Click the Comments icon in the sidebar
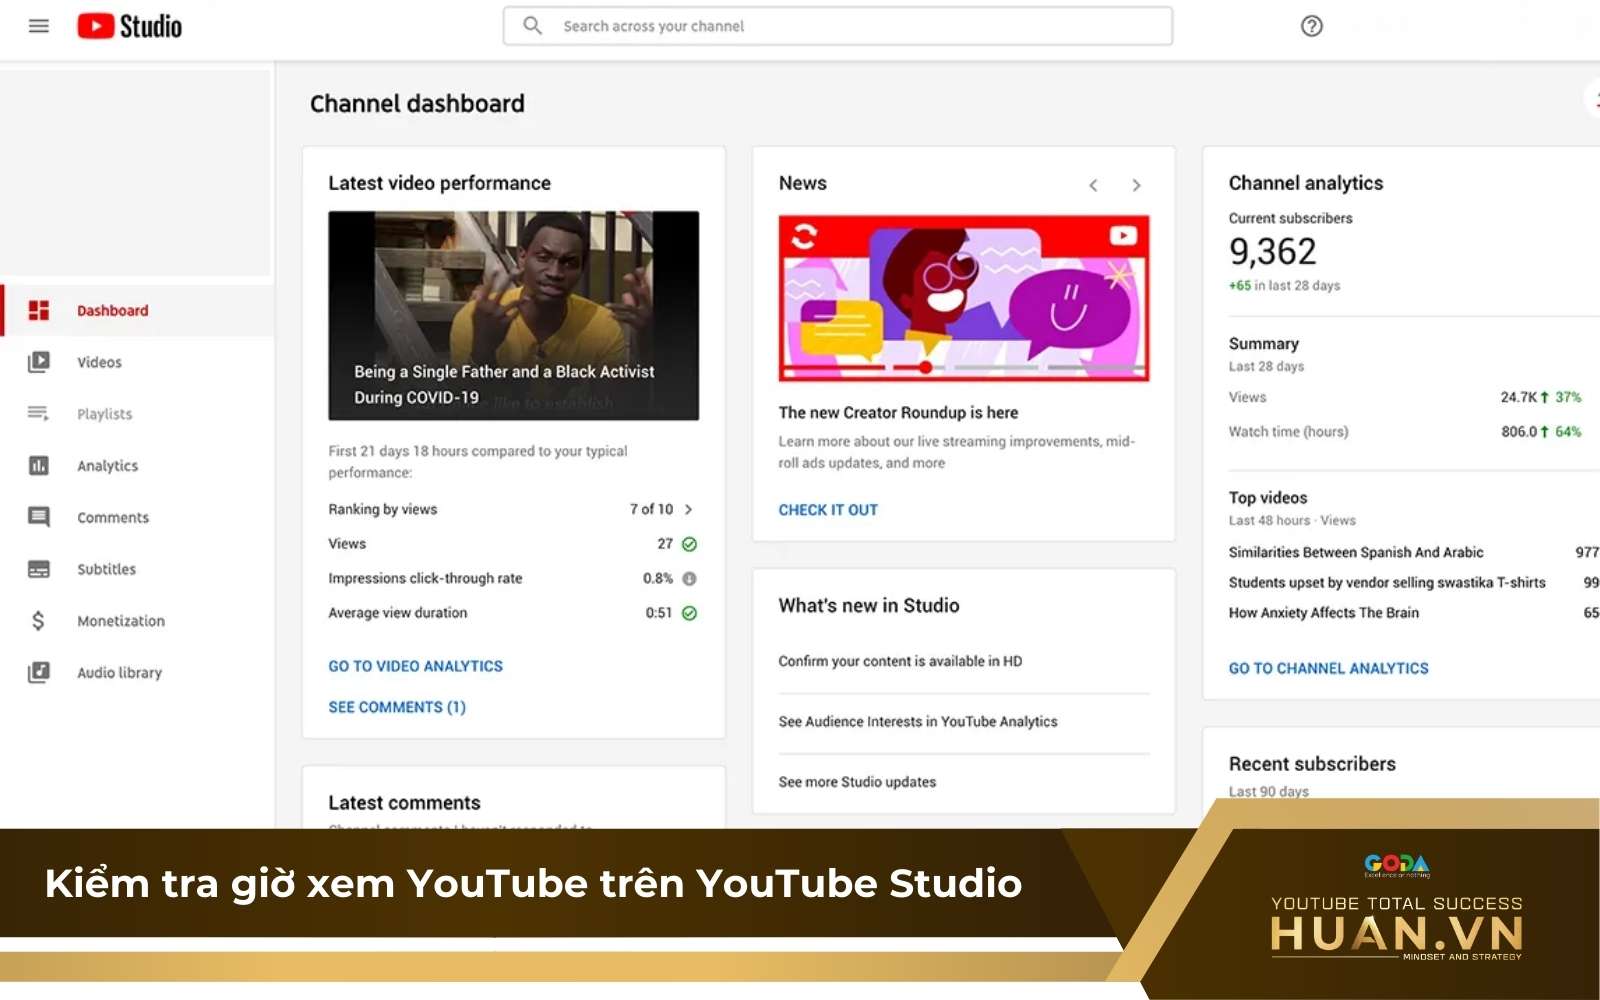Viewport: 1600px width, 1000px height. pyautogui.click(x=38, y=517)
